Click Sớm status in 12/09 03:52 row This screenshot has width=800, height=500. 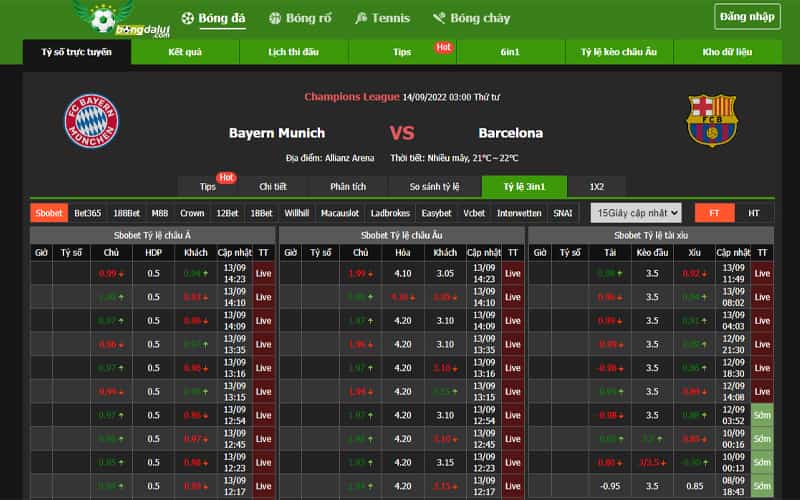762,415
